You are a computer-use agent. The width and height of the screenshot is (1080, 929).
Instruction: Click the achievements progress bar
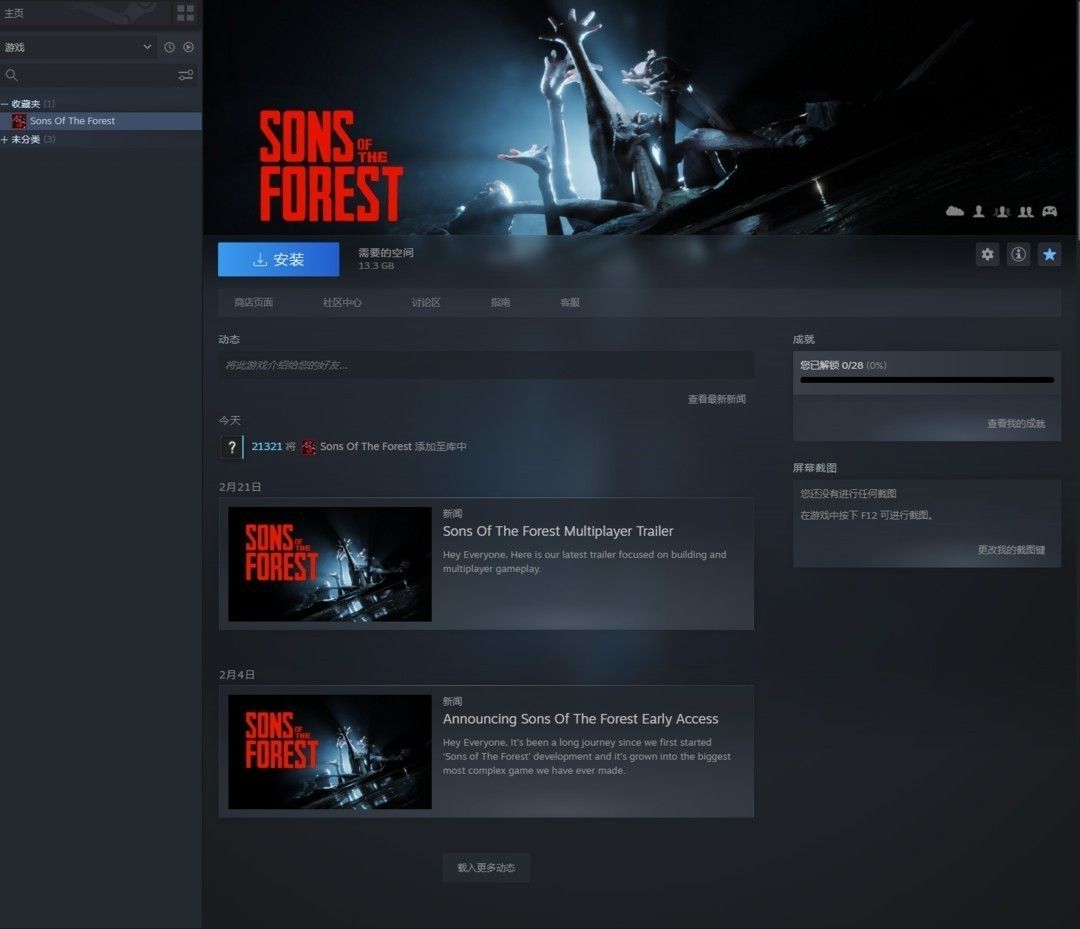coord(926,380)
